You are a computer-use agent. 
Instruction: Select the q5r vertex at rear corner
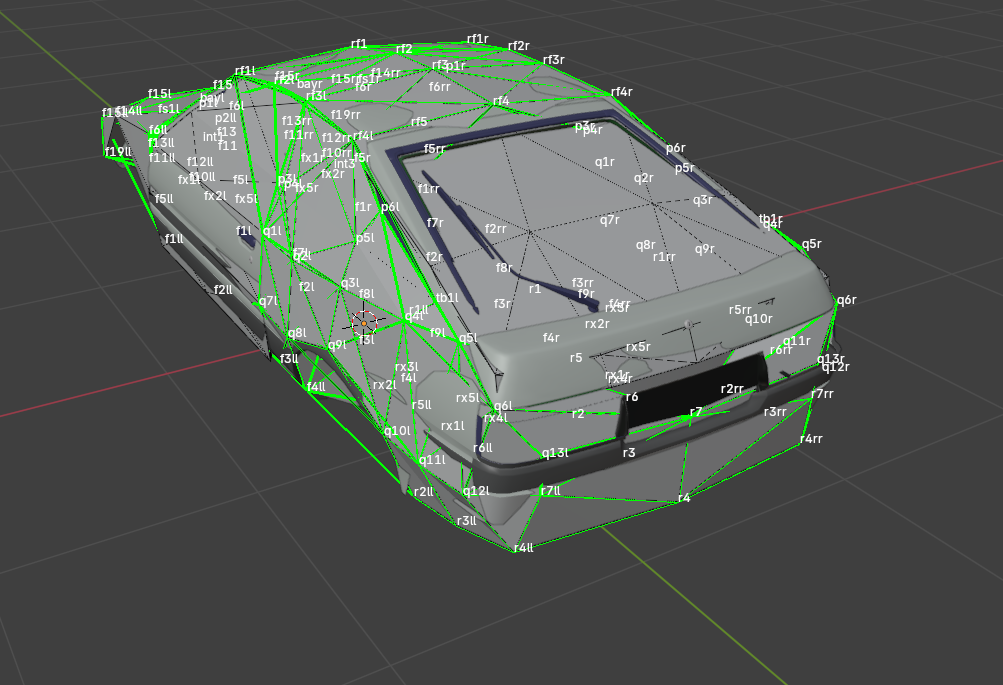tap(811, 244)
